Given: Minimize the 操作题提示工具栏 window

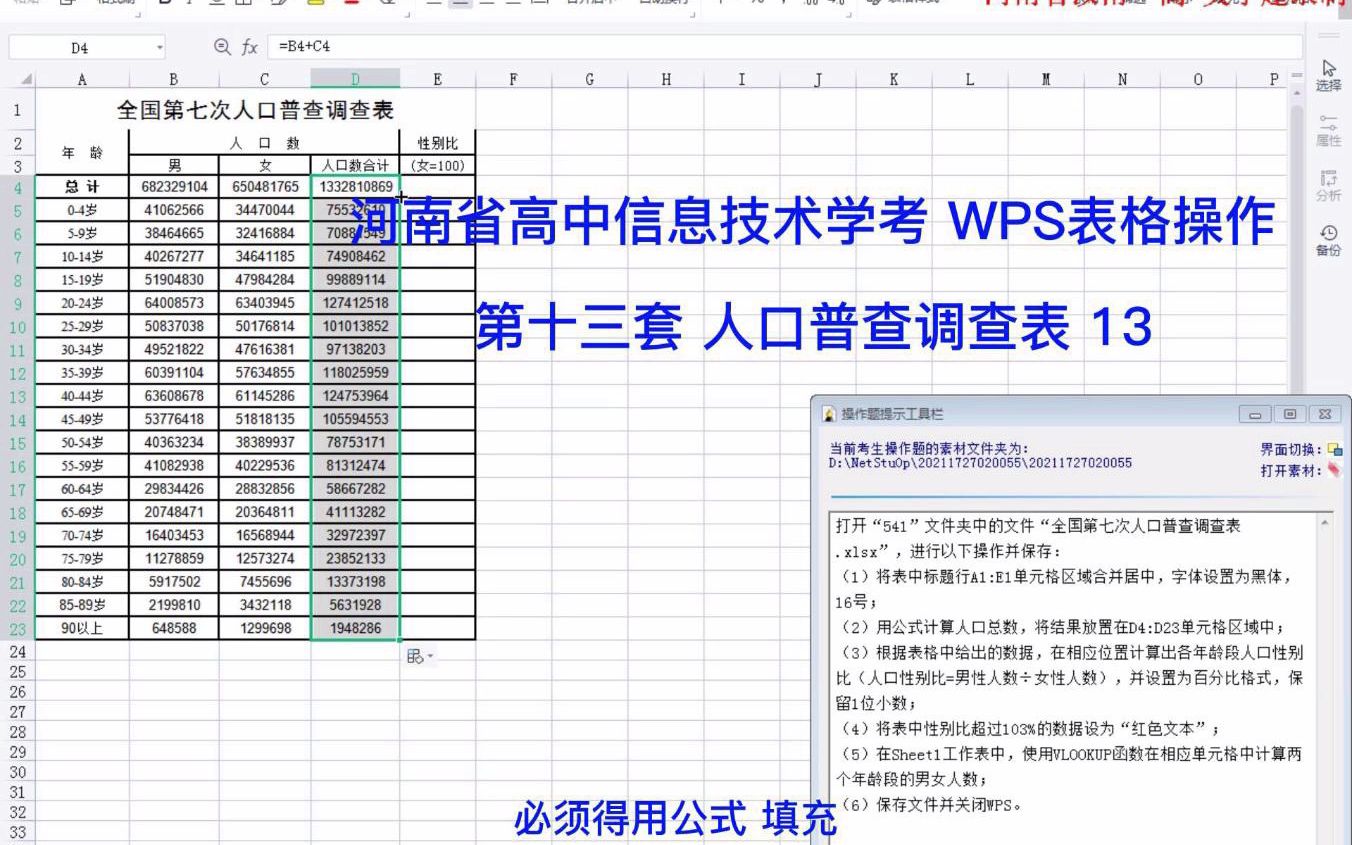Looking at the screenshot, I should point(1256,414).
